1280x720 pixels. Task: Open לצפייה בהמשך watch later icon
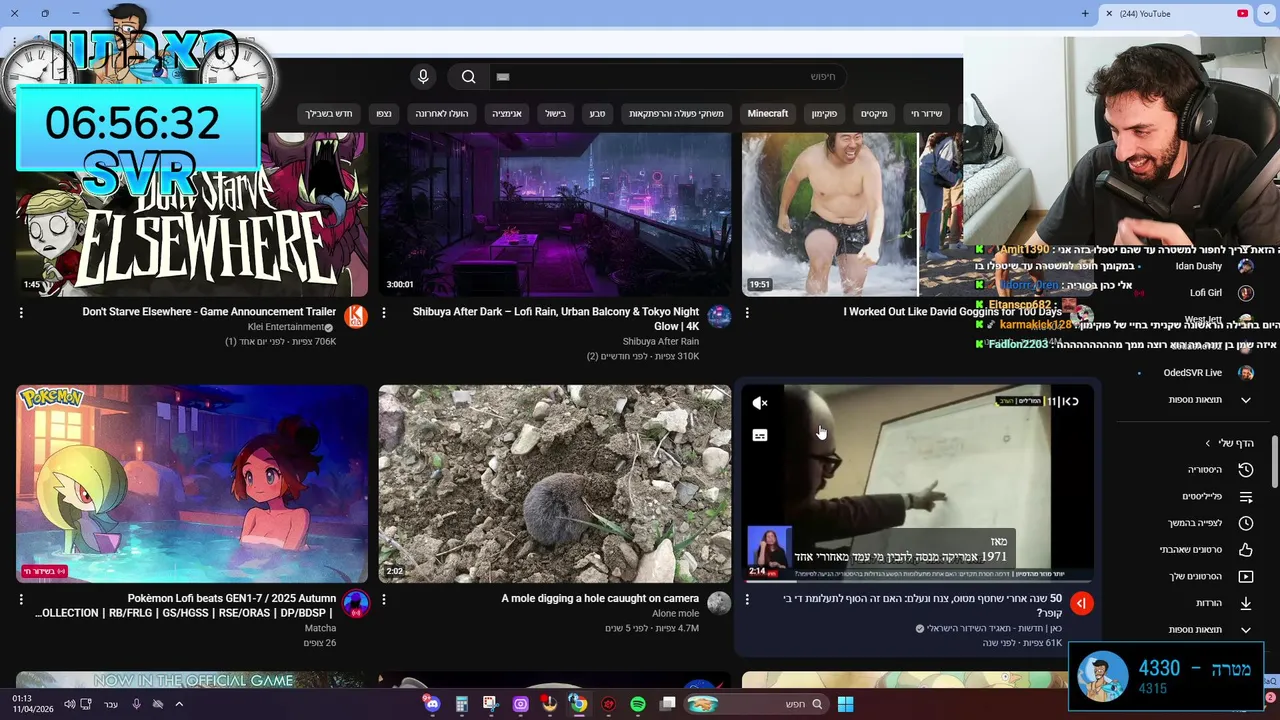pos(1245,523)
